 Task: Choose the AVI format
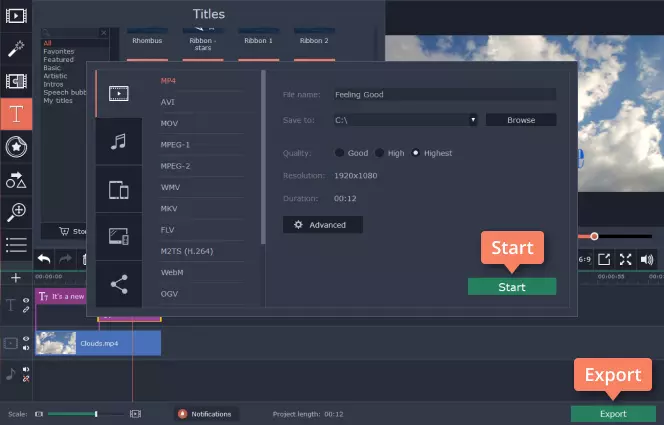click(168, 102)
